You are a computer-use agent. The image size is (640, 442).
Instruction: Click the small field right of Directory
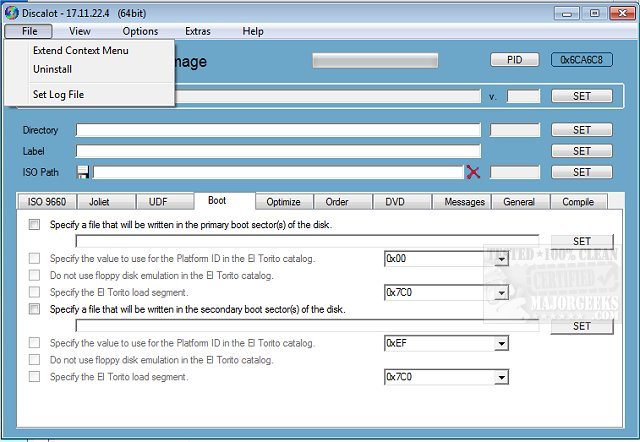(x=515, y=130)
